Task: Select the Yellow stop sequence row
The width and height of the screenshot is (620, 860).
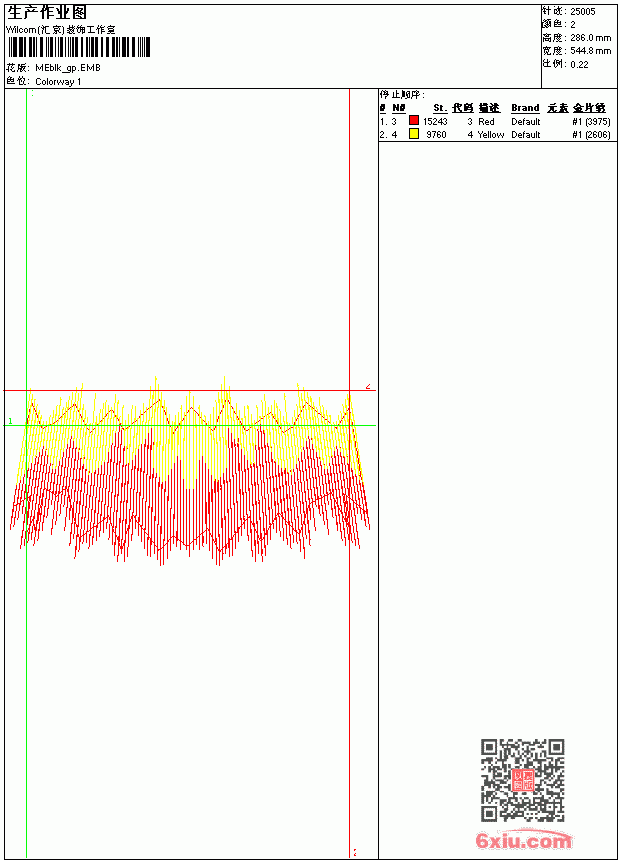Action: tap(495, 134)
